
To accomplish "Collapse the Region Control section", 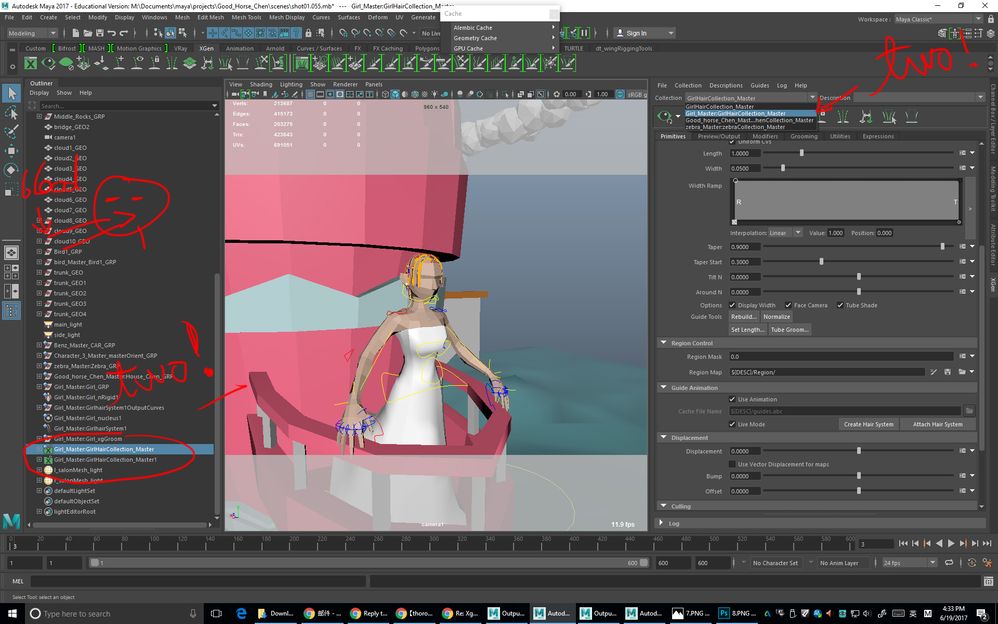I will tap(663, 343).
